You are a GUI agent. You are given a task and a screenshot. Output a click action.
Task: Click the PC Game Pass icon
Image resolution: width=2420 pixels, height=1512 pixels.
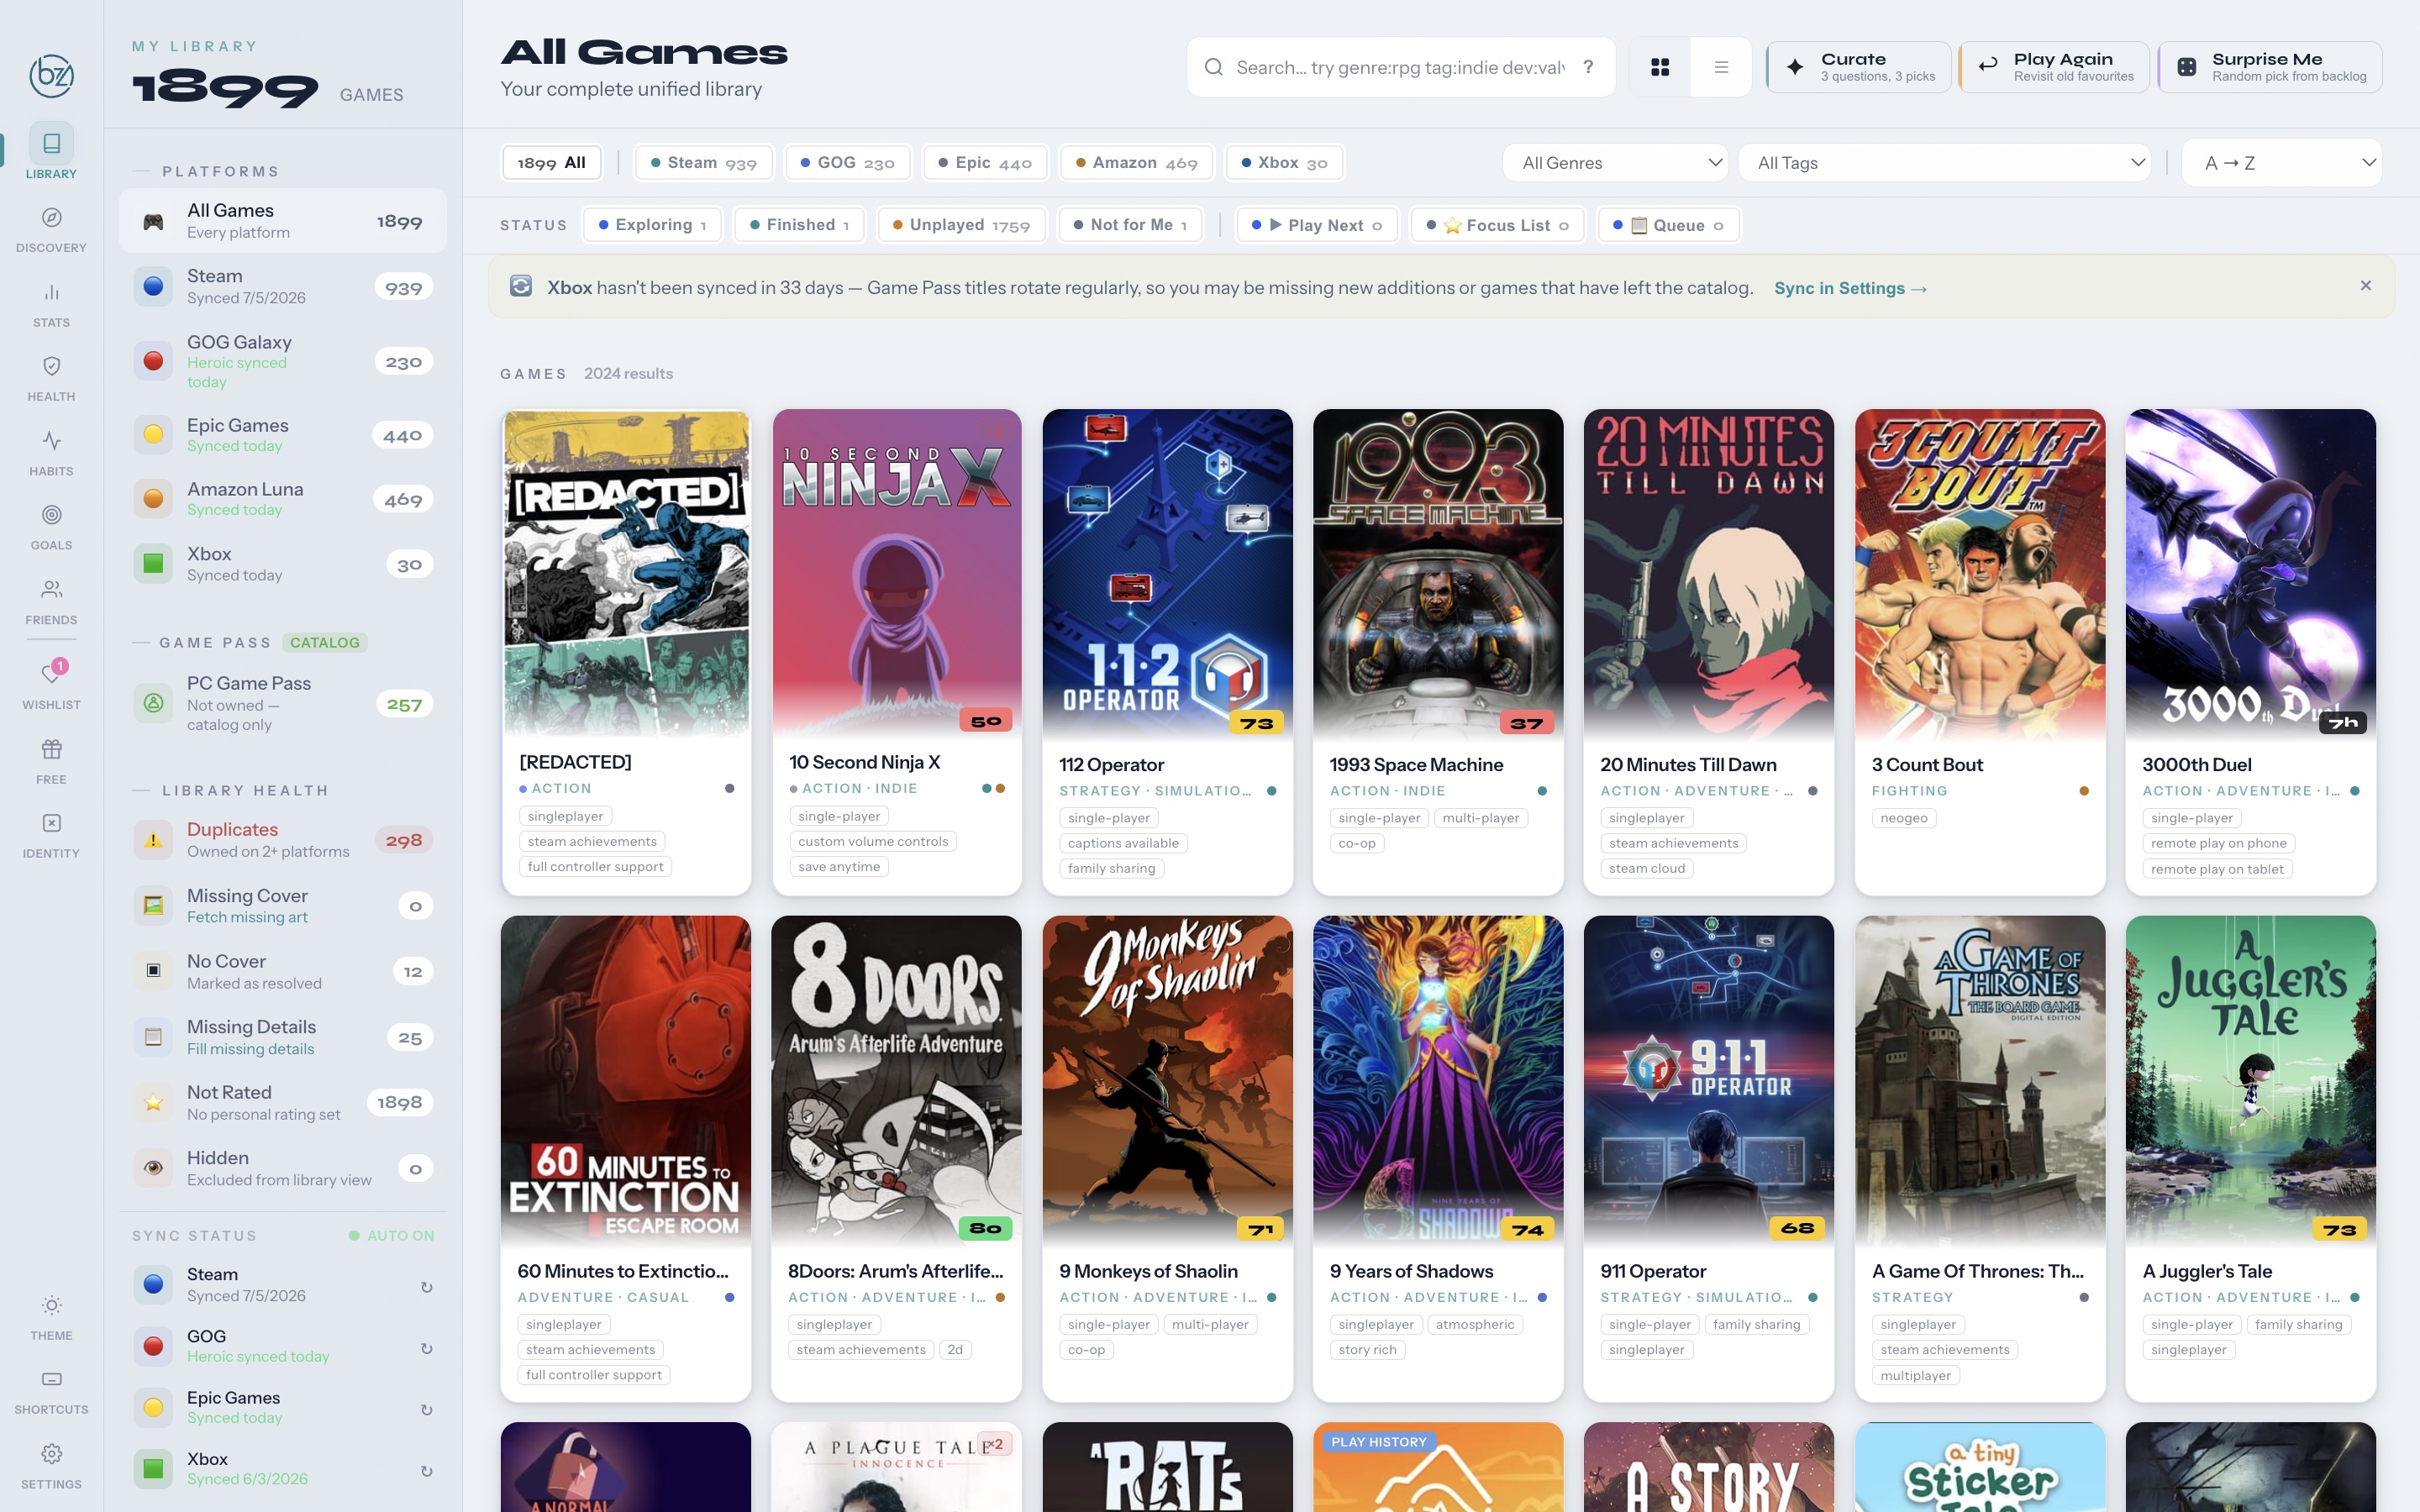pos(153,703)
